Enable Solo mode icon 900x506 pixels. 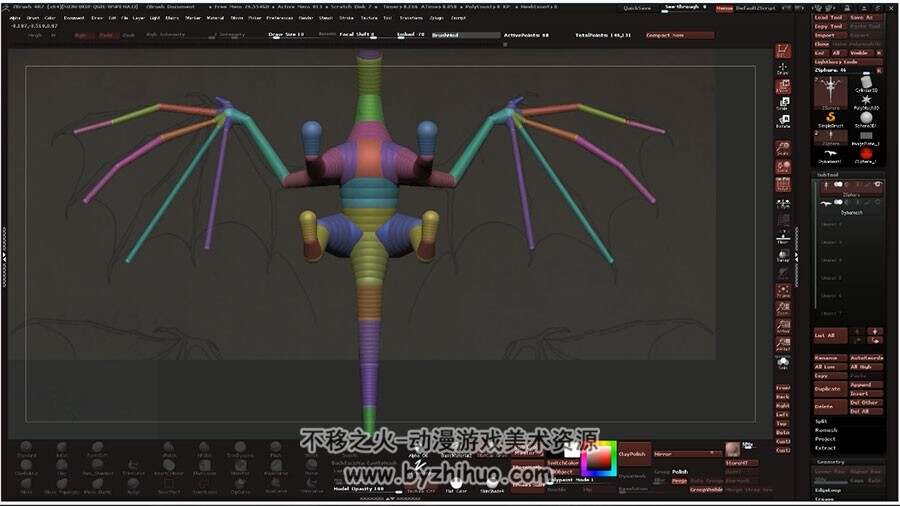point(783,363)
